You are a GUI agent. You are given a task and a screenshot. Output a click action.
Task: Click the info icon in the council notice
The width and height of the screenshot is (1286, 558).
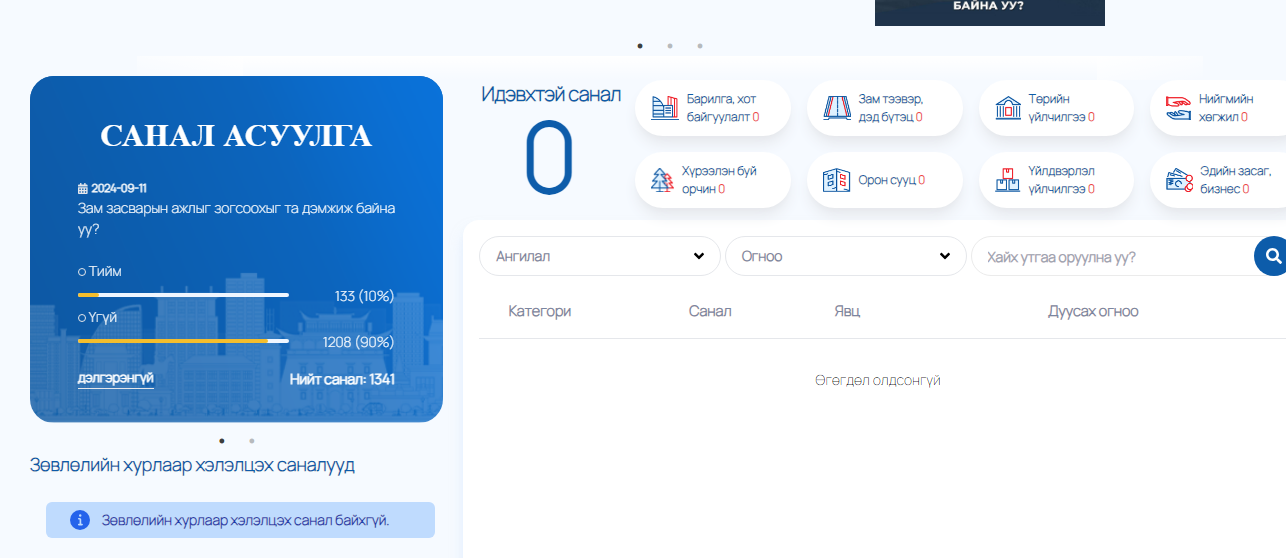click(x=80, y=520)
